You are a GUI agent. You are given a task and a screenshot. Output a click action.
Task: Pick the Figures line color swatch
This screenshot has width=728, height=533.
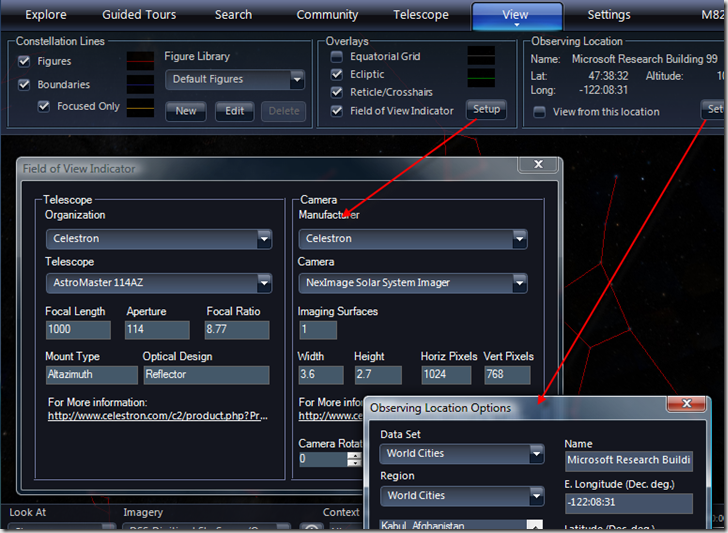(140, 61)
